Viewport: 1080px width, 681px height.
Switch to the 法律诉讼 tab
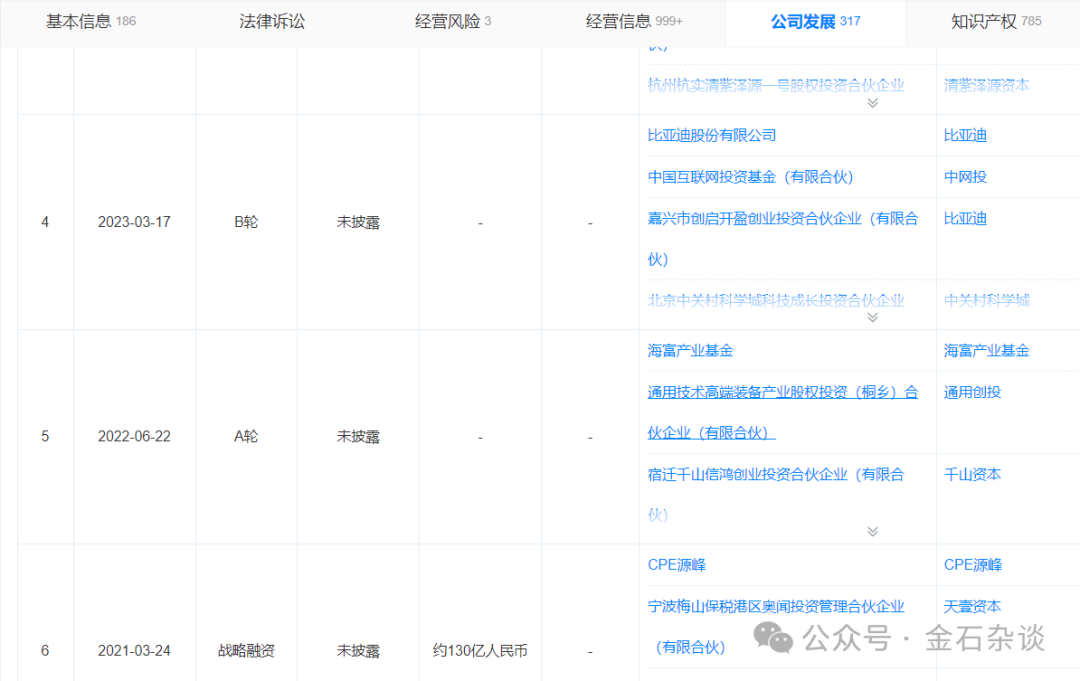click(x=272, y=21)
